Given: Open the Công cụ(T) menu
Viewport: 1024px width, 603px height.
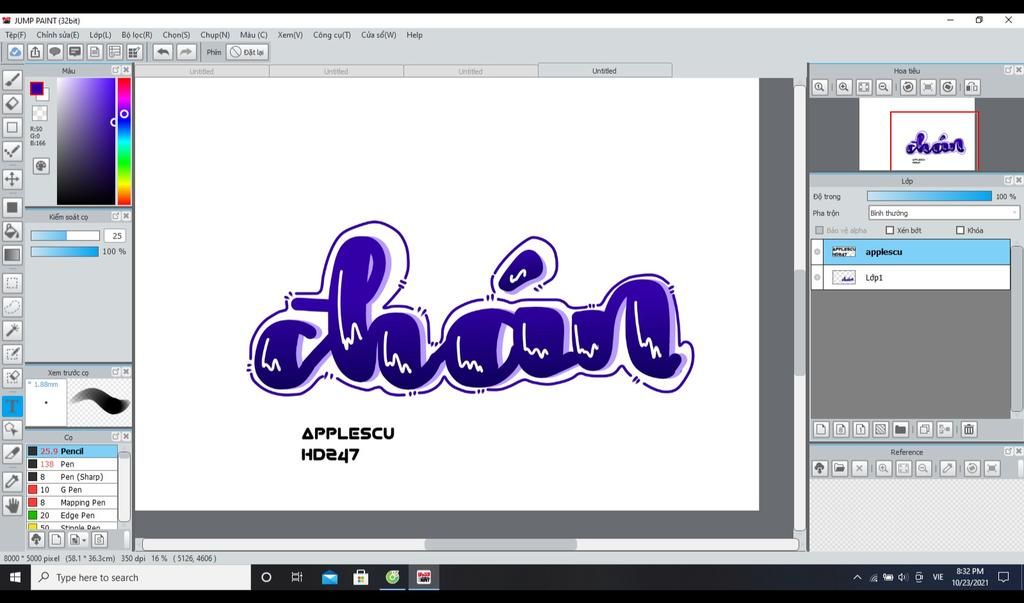Looking at the screenshot, I should click(x=332, y=35).
